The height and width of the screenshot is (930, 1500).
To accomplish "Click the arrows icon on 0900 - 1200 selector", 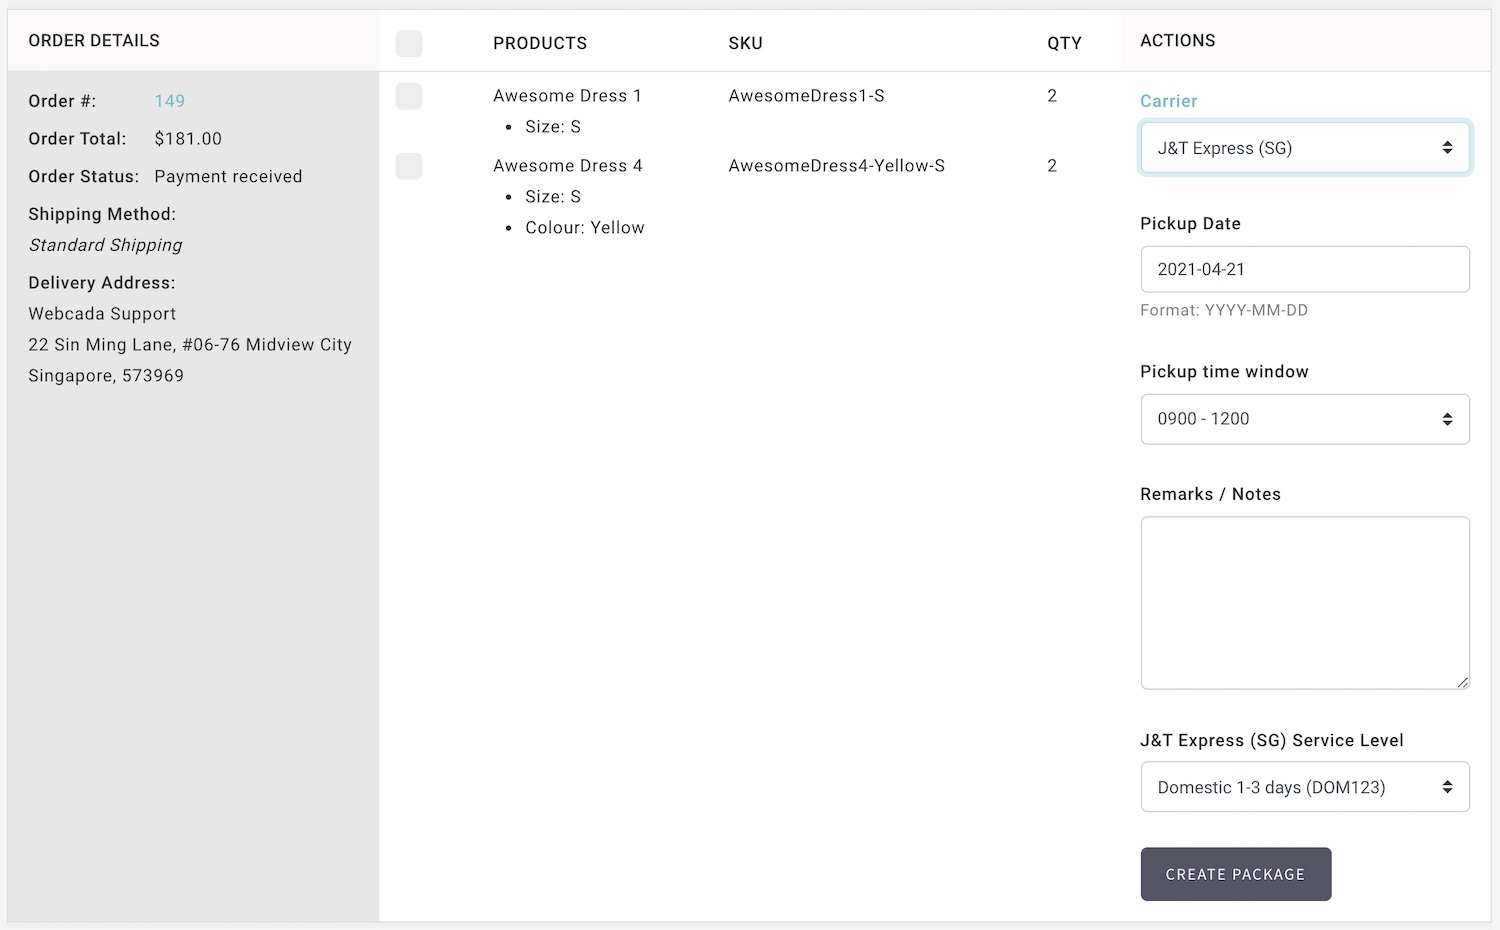I will coord(1447,419).
